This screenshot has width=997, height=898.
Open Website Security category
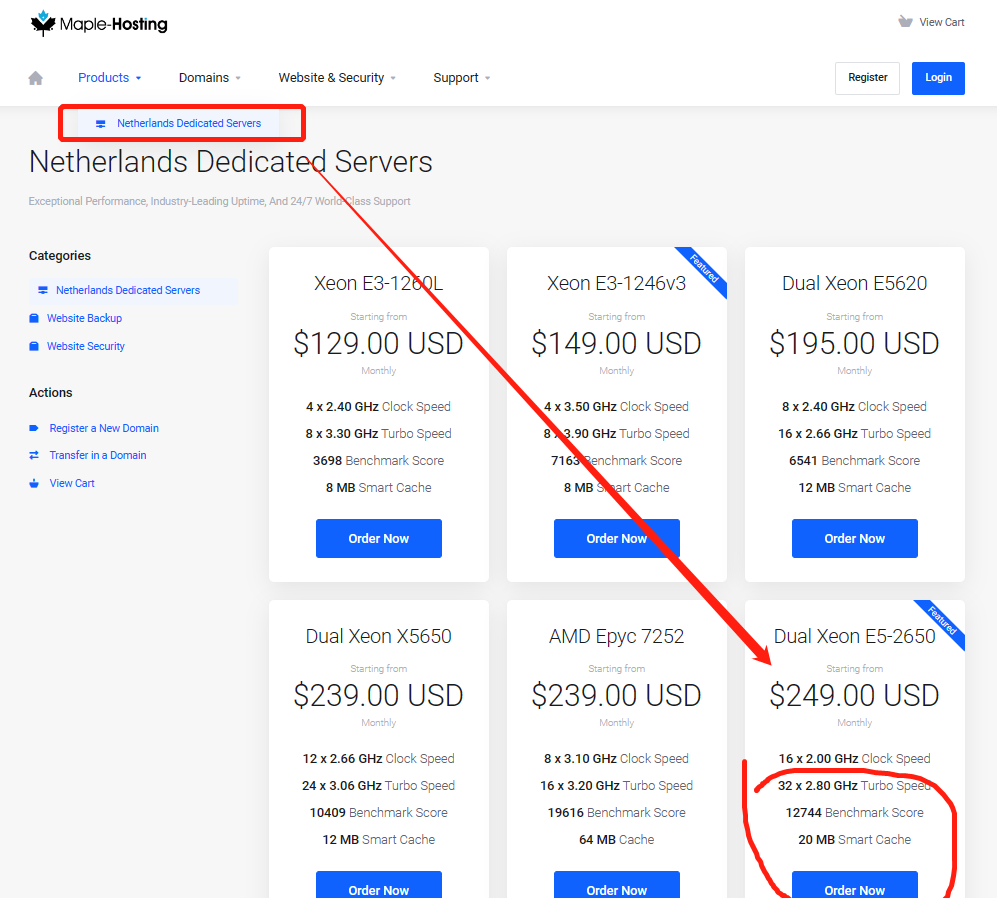(85, 346)
